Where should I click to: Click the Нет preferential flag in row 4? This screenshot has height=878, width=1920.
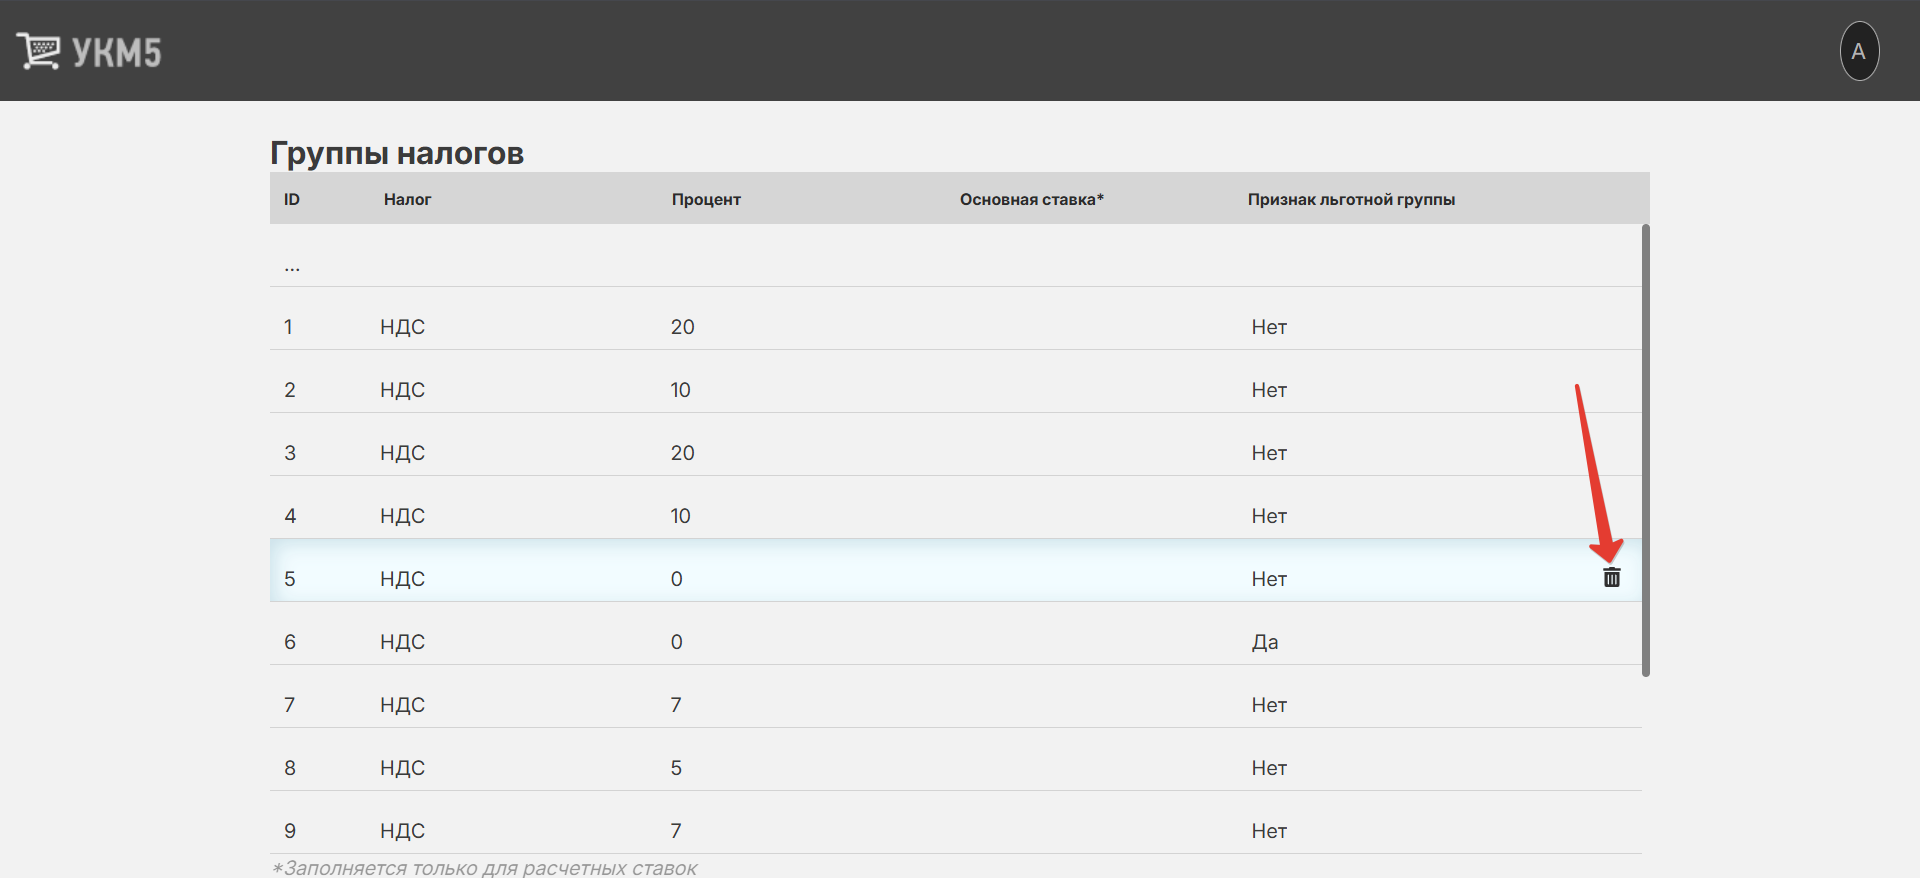coord(1268,516)
